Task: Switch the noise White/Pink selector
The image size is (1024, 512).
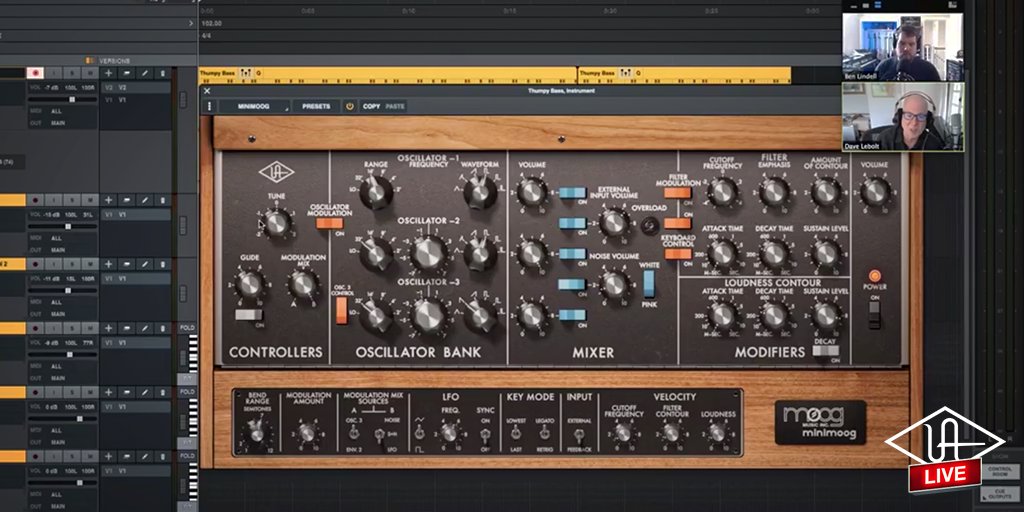Action: pos(649,284)
